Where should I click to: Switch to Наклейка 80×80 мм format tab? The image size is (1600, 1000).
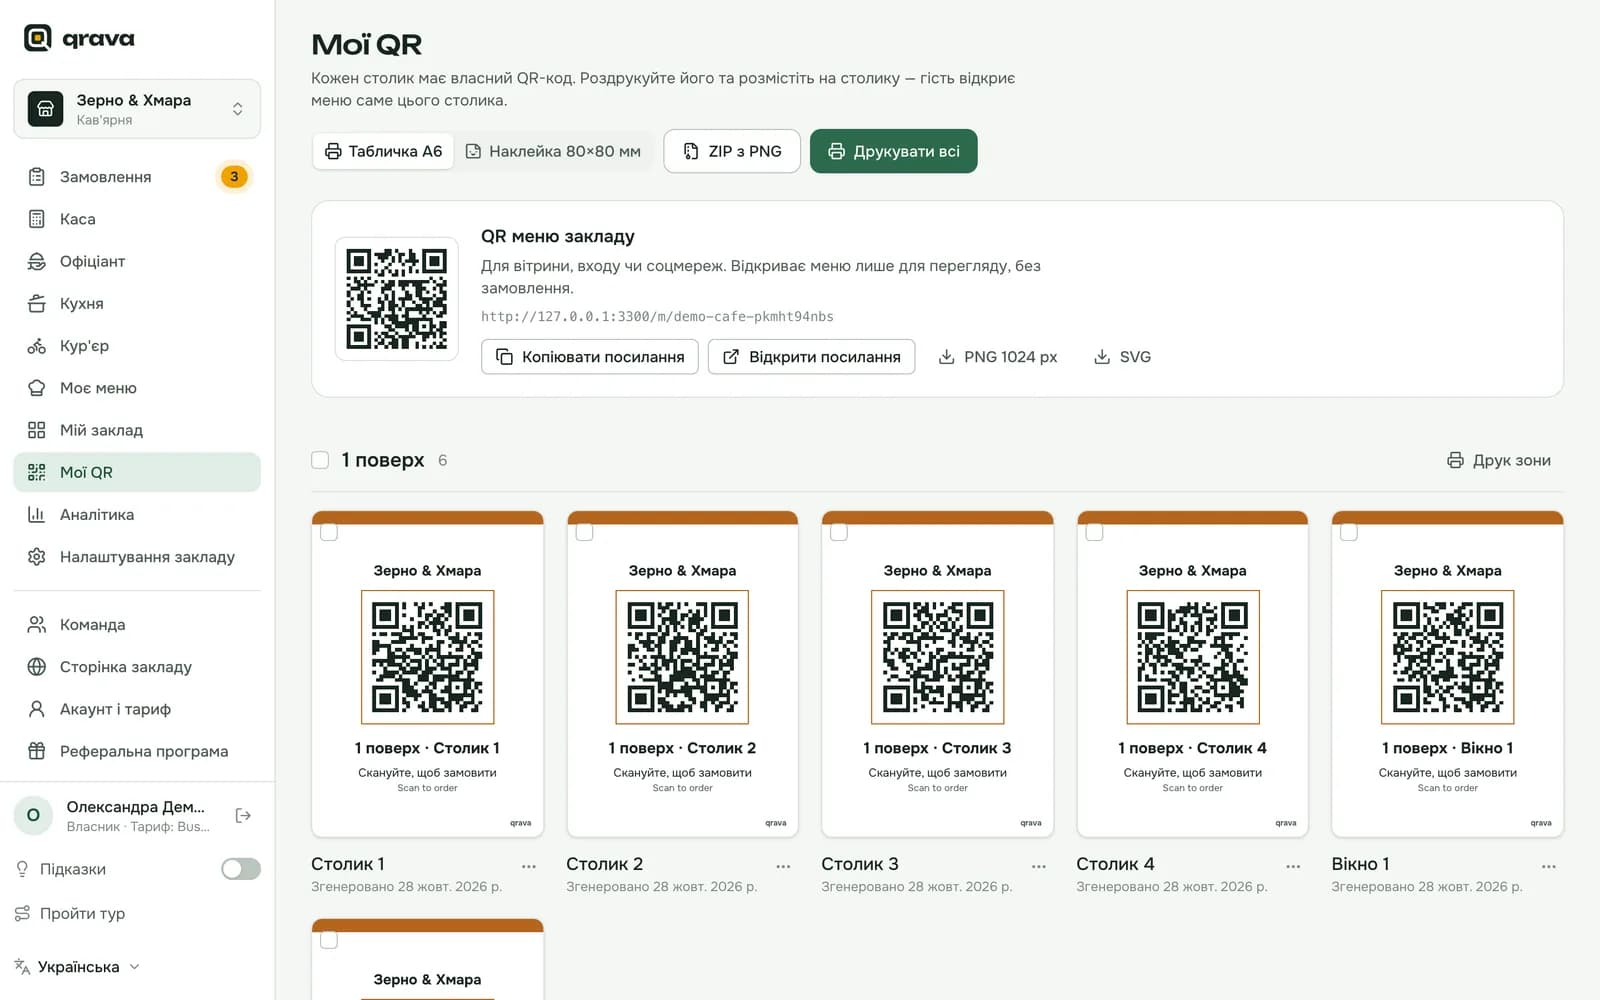pos(554,151)
